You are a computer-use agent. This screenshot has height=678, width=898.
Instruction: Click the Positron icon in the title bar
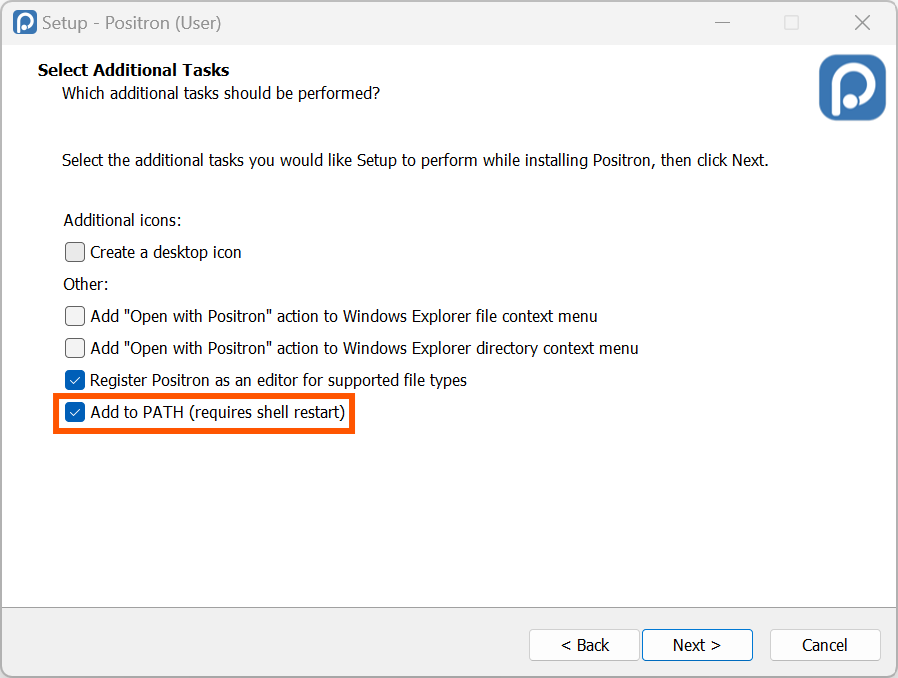[x=22, y=21]
